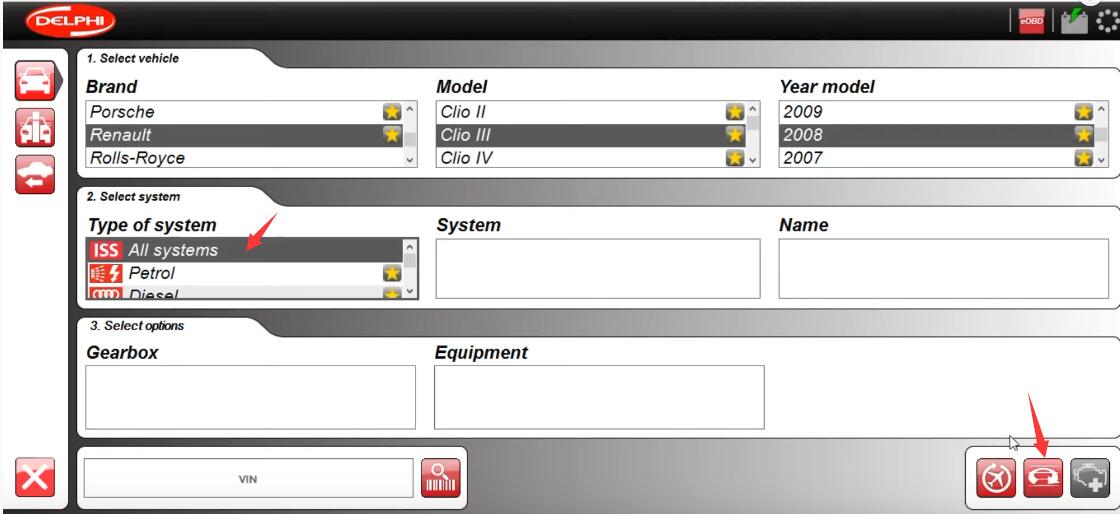
Task: Click the ISS icon beside All systems
Action: tap(105, 250)
